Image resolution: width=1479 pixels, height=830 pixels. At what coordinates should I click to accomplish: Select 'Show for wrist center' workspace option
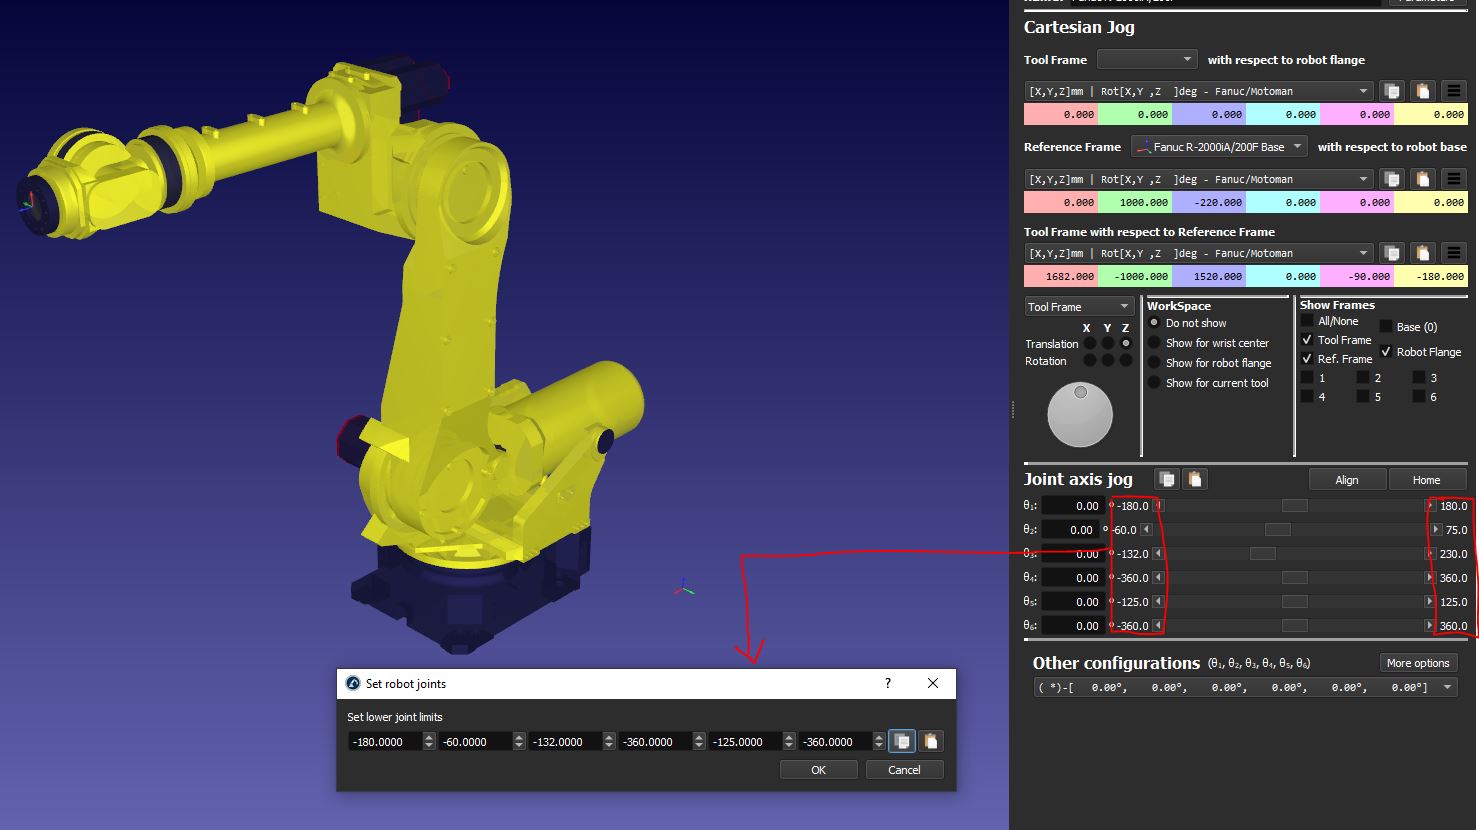coord(1154,343)
